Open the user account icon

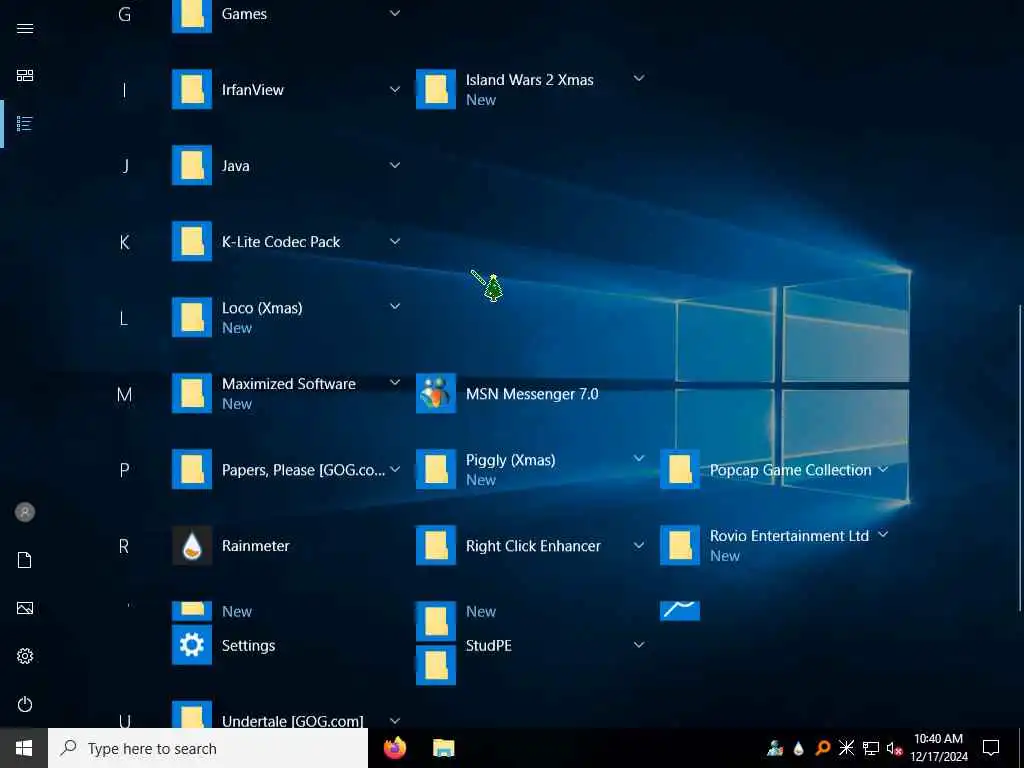[x=25, y=512]
